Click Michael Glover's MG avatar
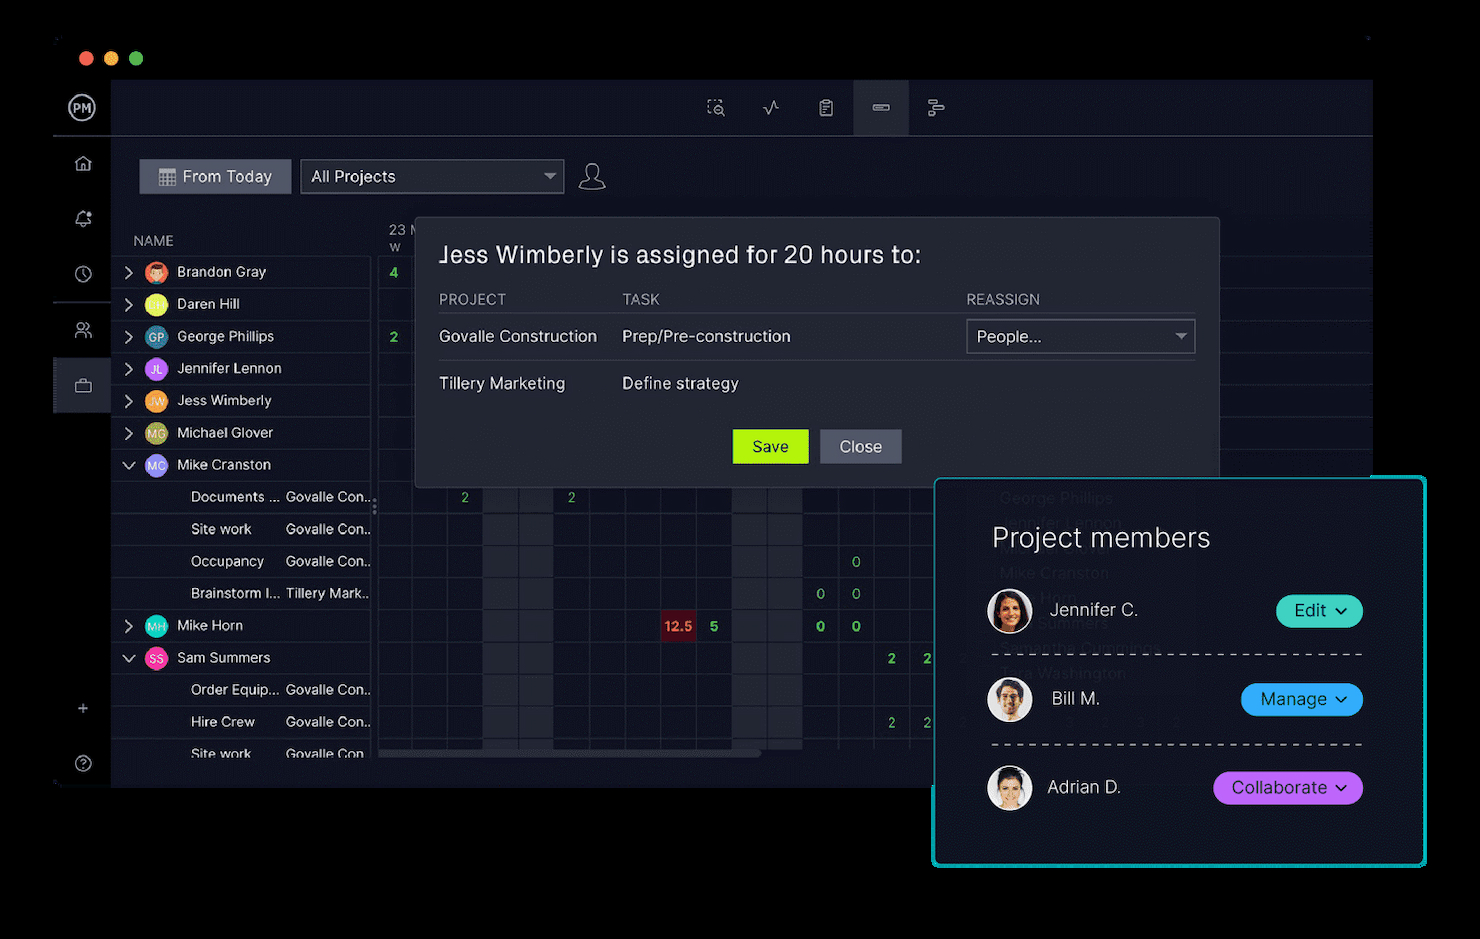1480x939 pixels. (x=156, y=433)
